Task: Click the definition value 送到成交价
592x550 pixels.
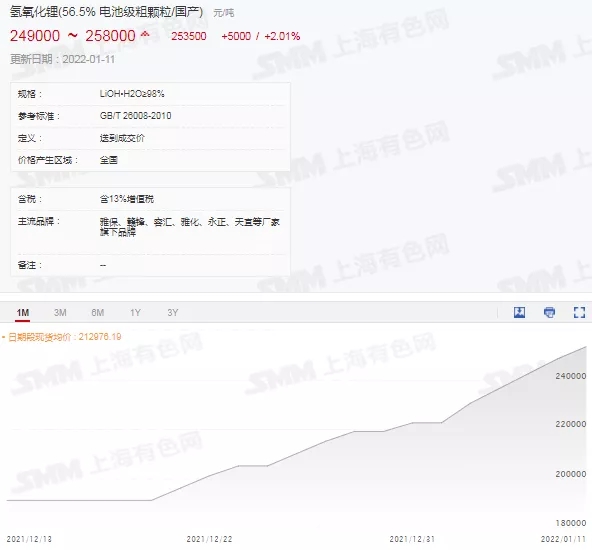Action: (122, 138)
